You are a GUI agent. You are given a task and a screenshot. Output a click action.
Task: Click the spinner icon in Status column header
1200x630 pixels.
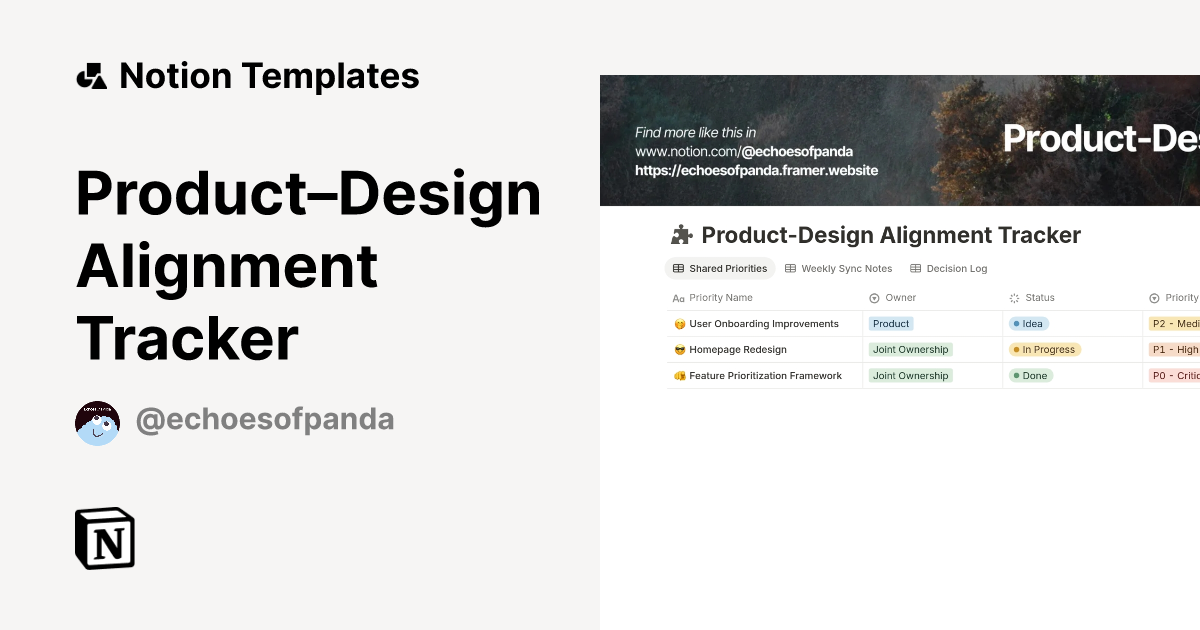(x=1012, y=297)
